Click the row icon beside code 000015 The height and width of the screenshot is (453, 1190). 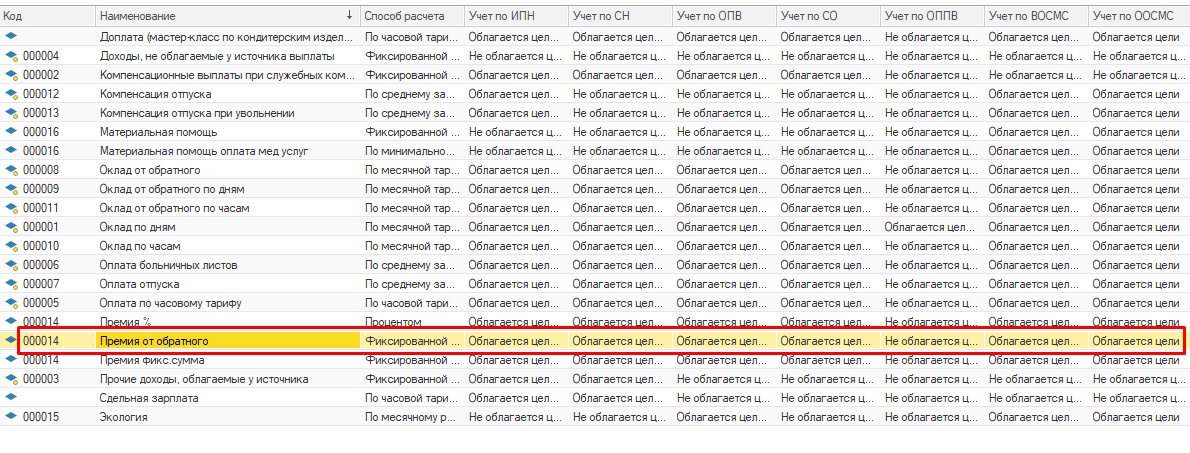click(x=11, y=417)
